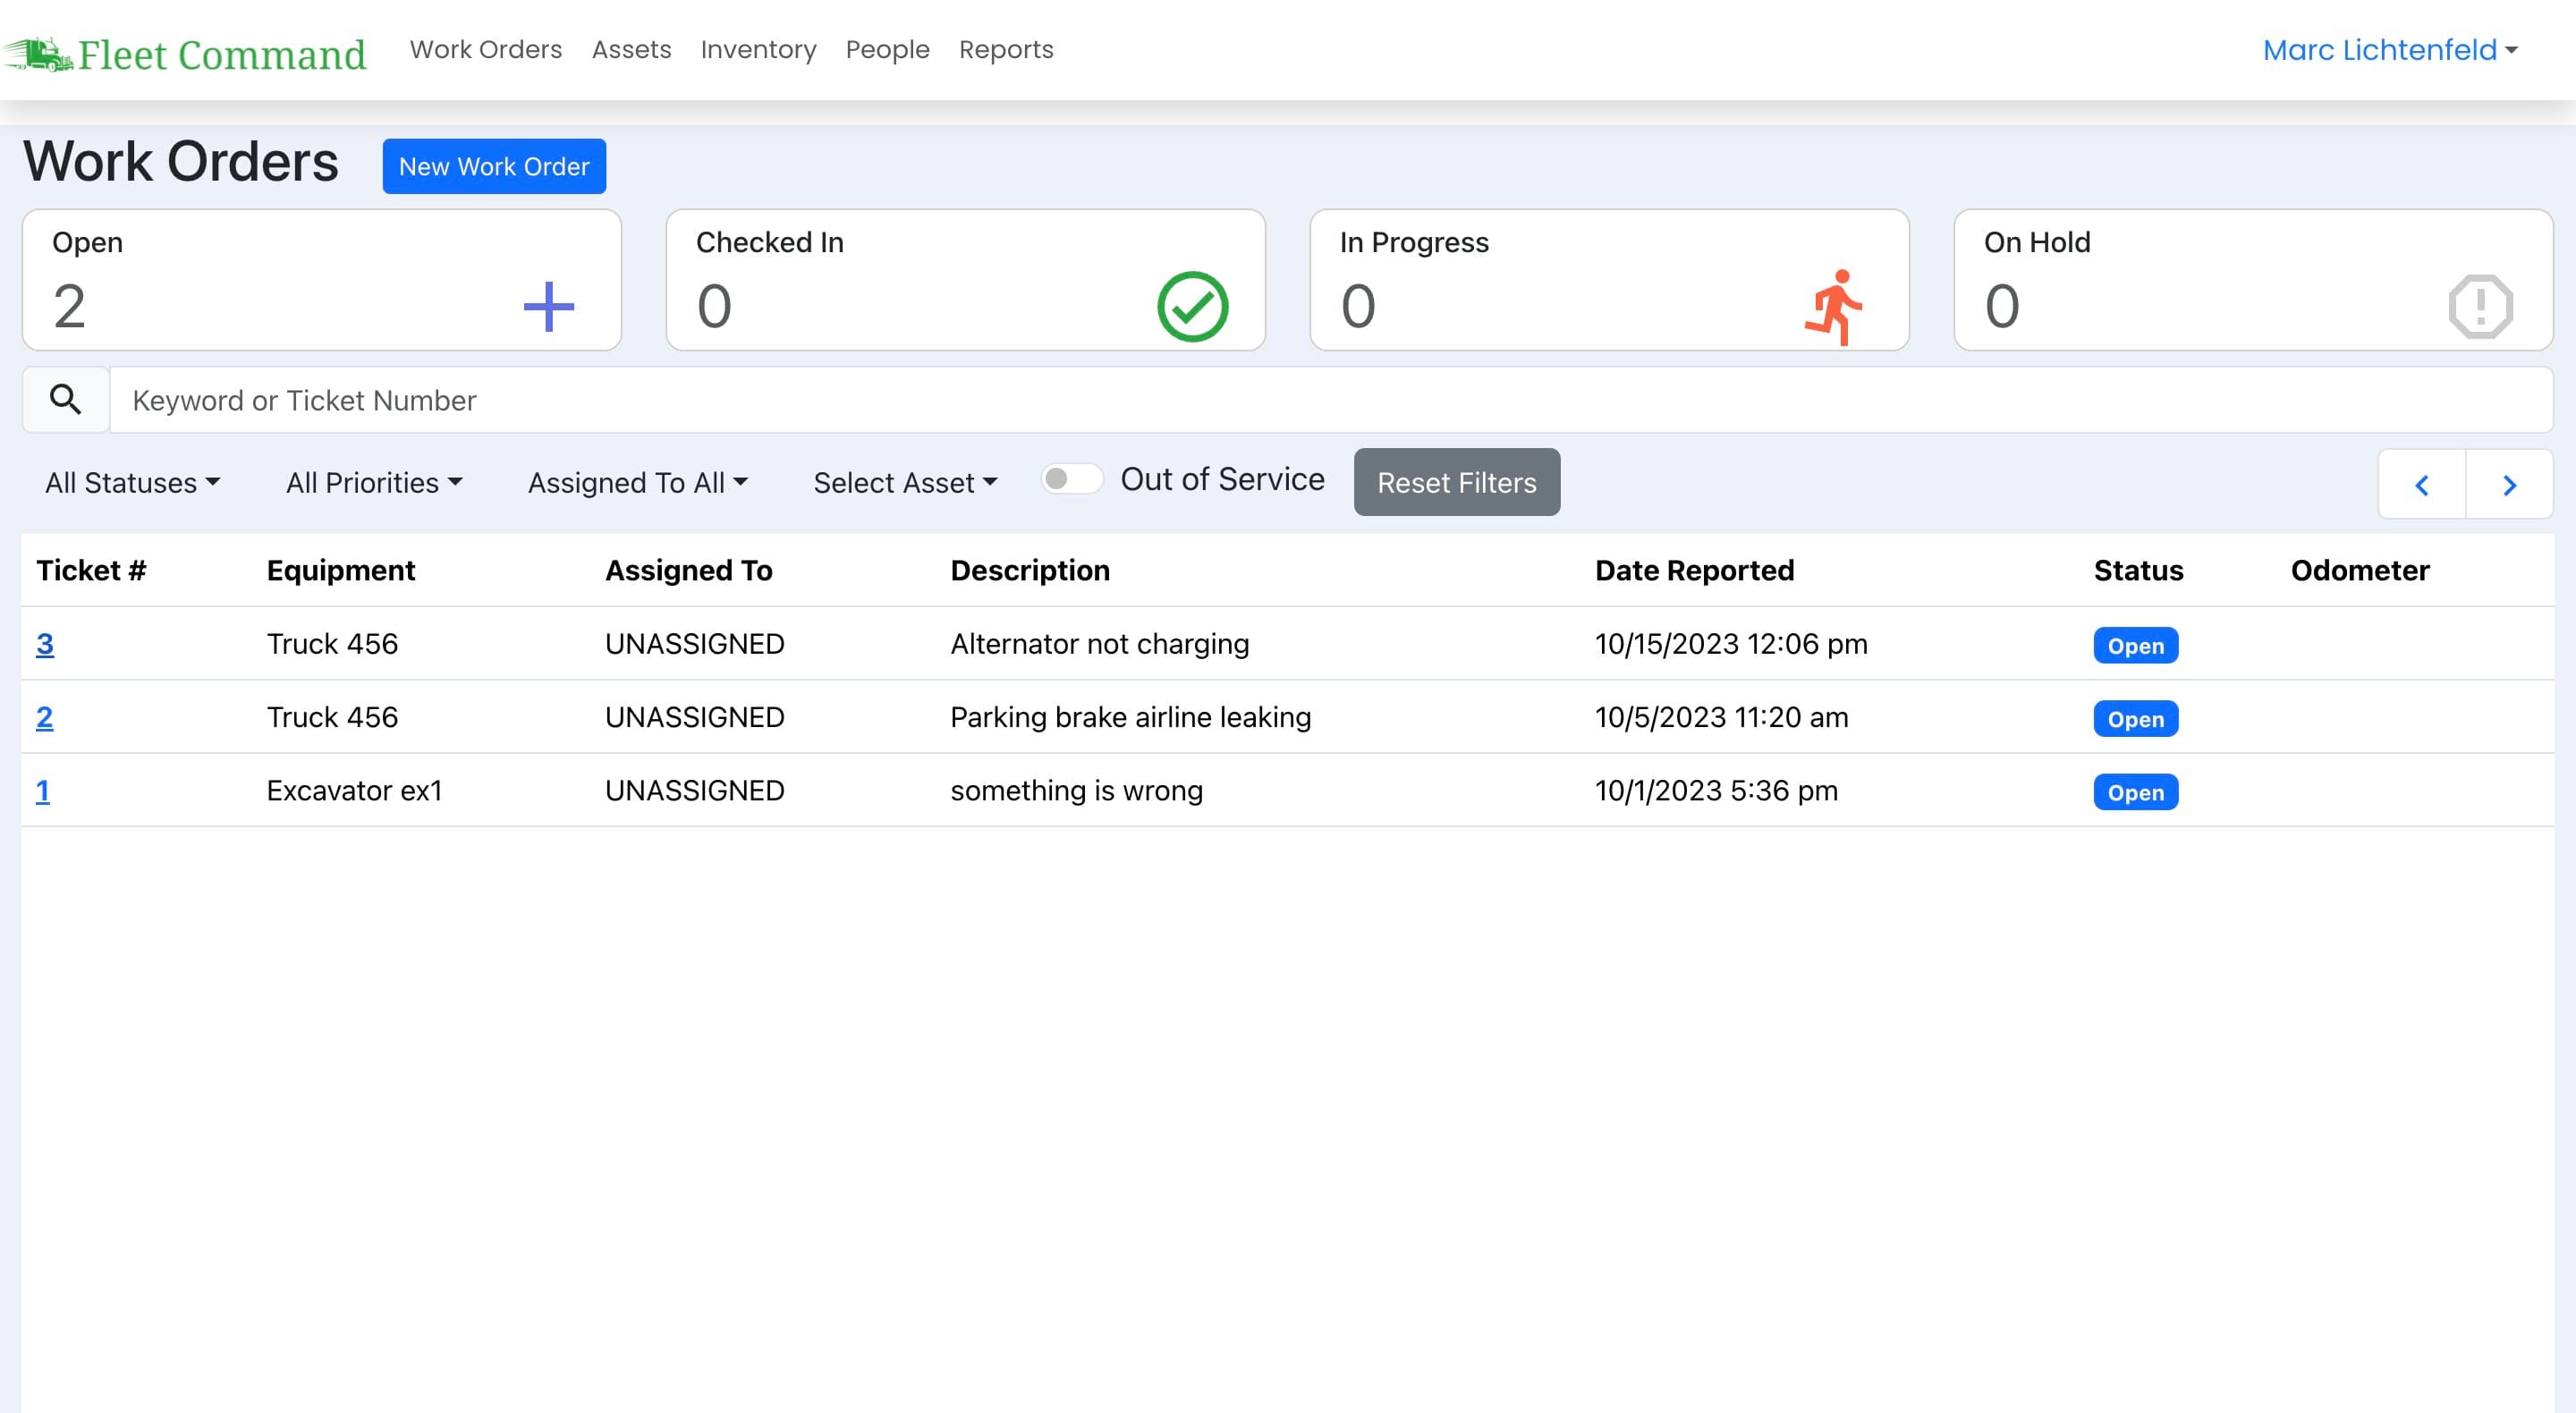Click the Excavator ex1 equipment cell
2576x1413 pixels.
[x=354, y=791]
